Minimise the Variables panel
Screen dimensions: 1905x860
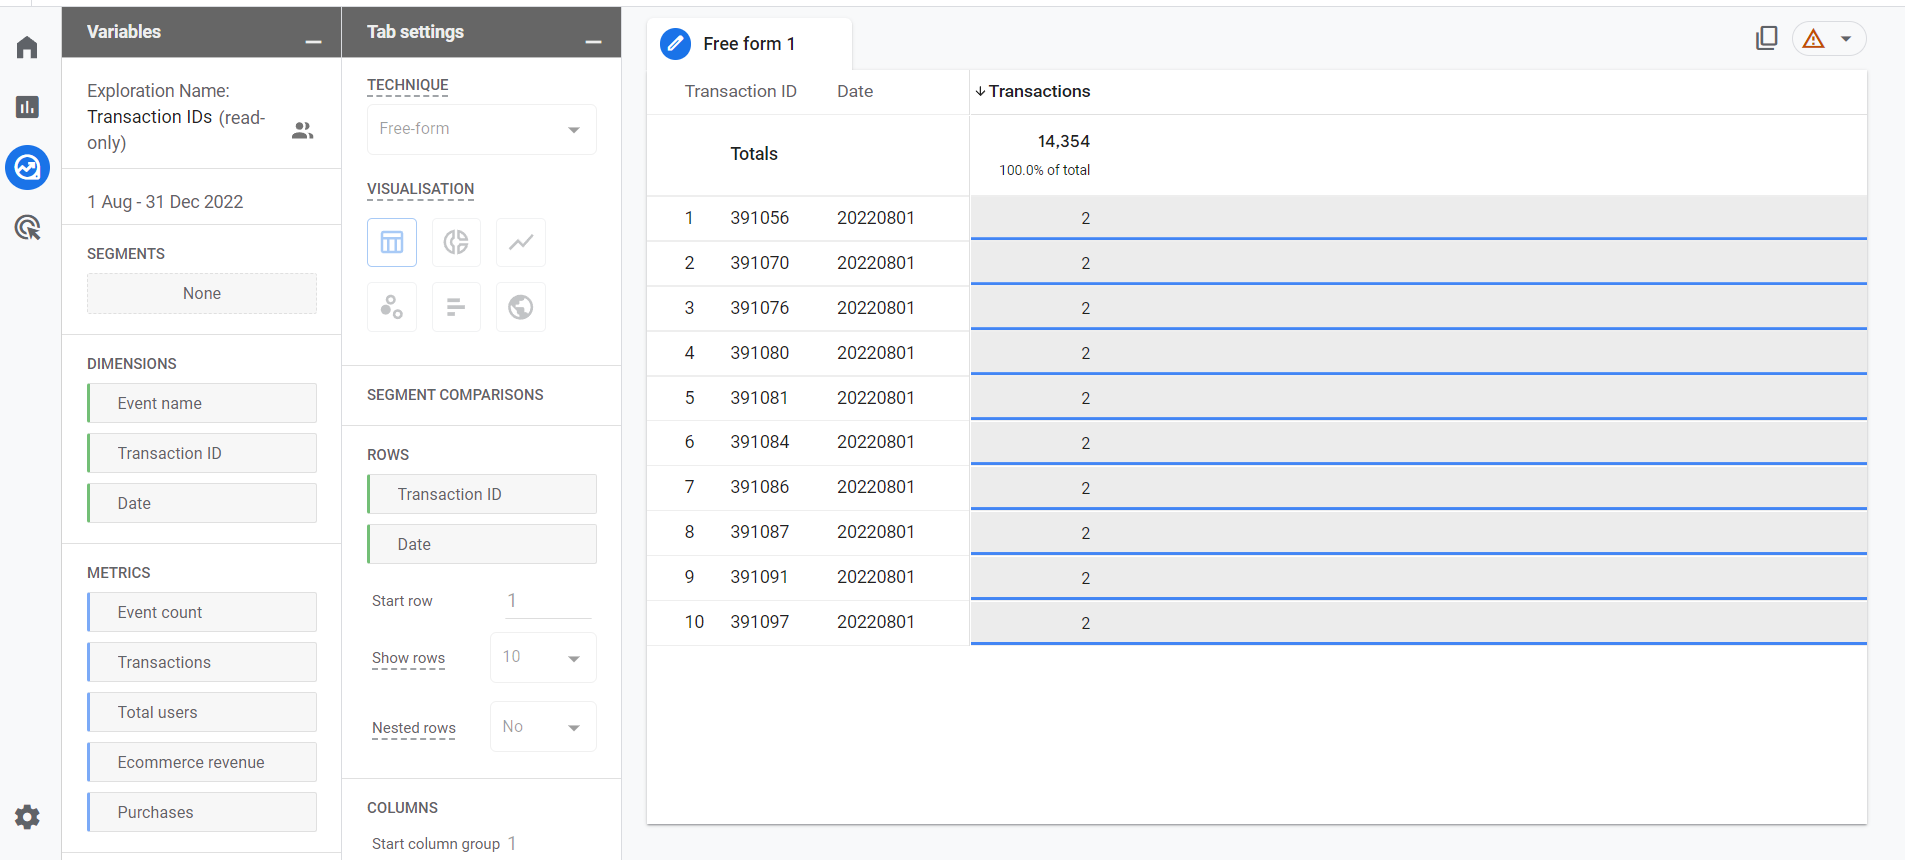click(x=313, y=41)
